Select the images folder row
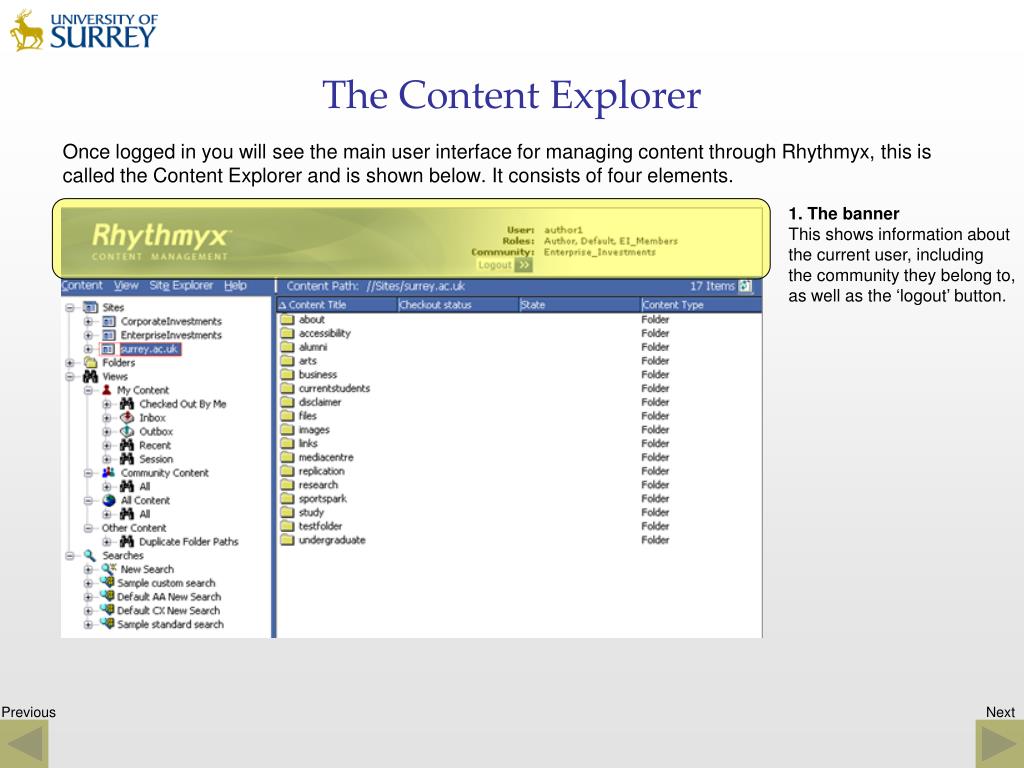This screenshot has height=768, width=1024. tap(519, 430)
